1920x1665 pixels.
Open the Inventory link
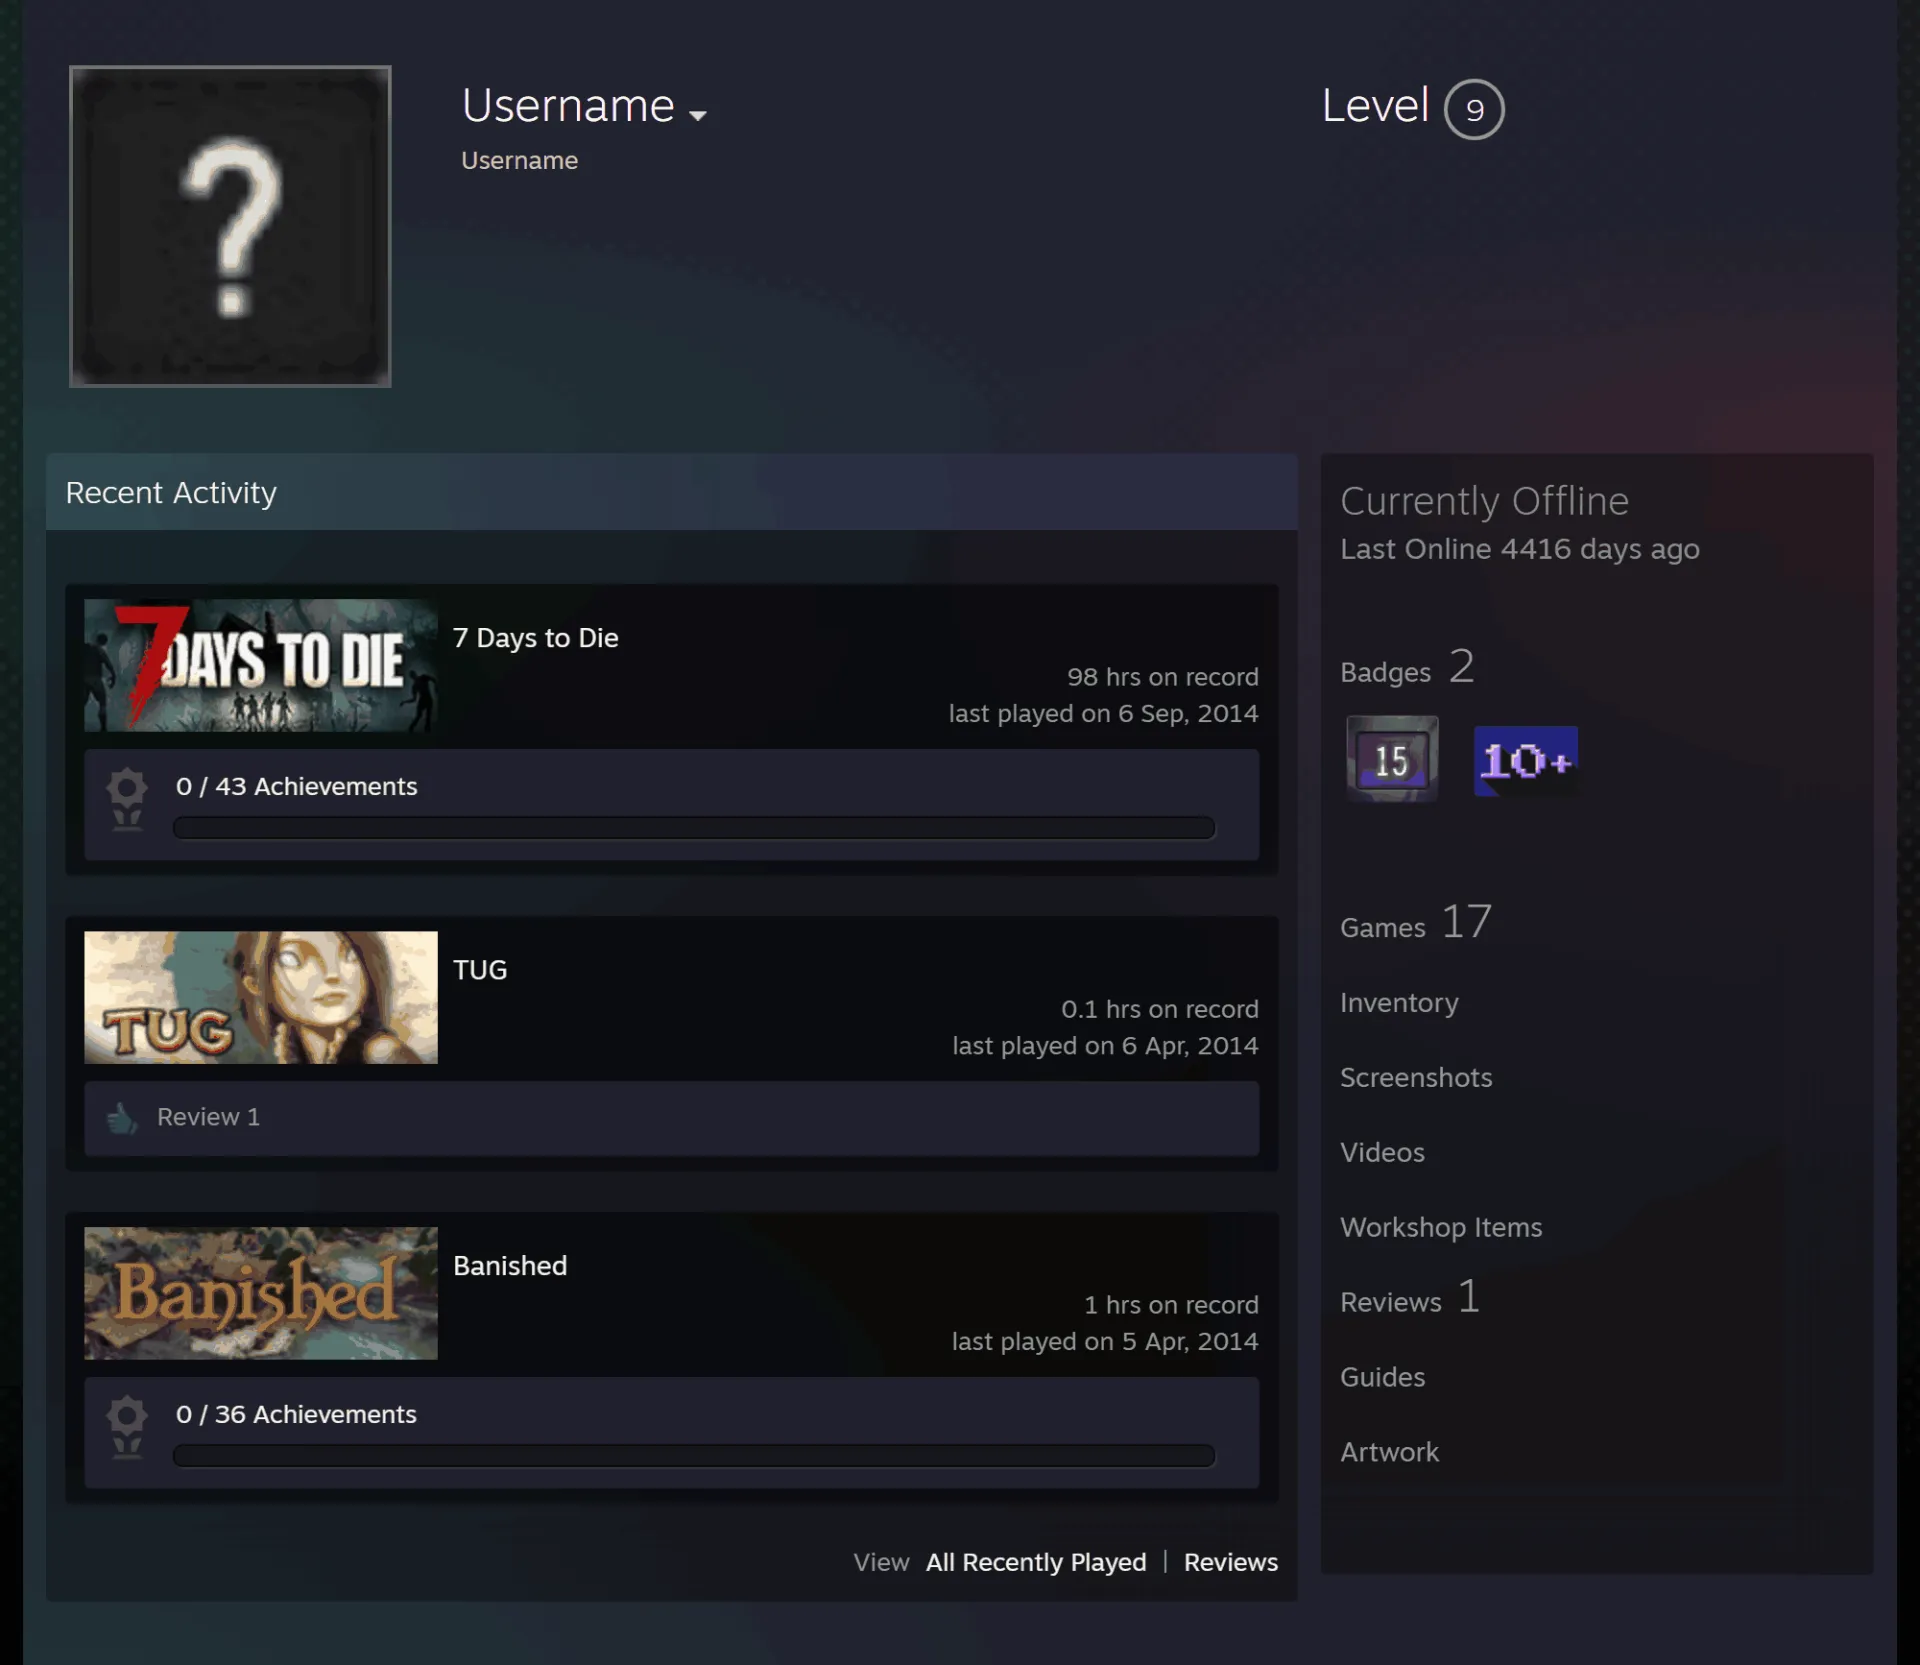[1399, 1003]
